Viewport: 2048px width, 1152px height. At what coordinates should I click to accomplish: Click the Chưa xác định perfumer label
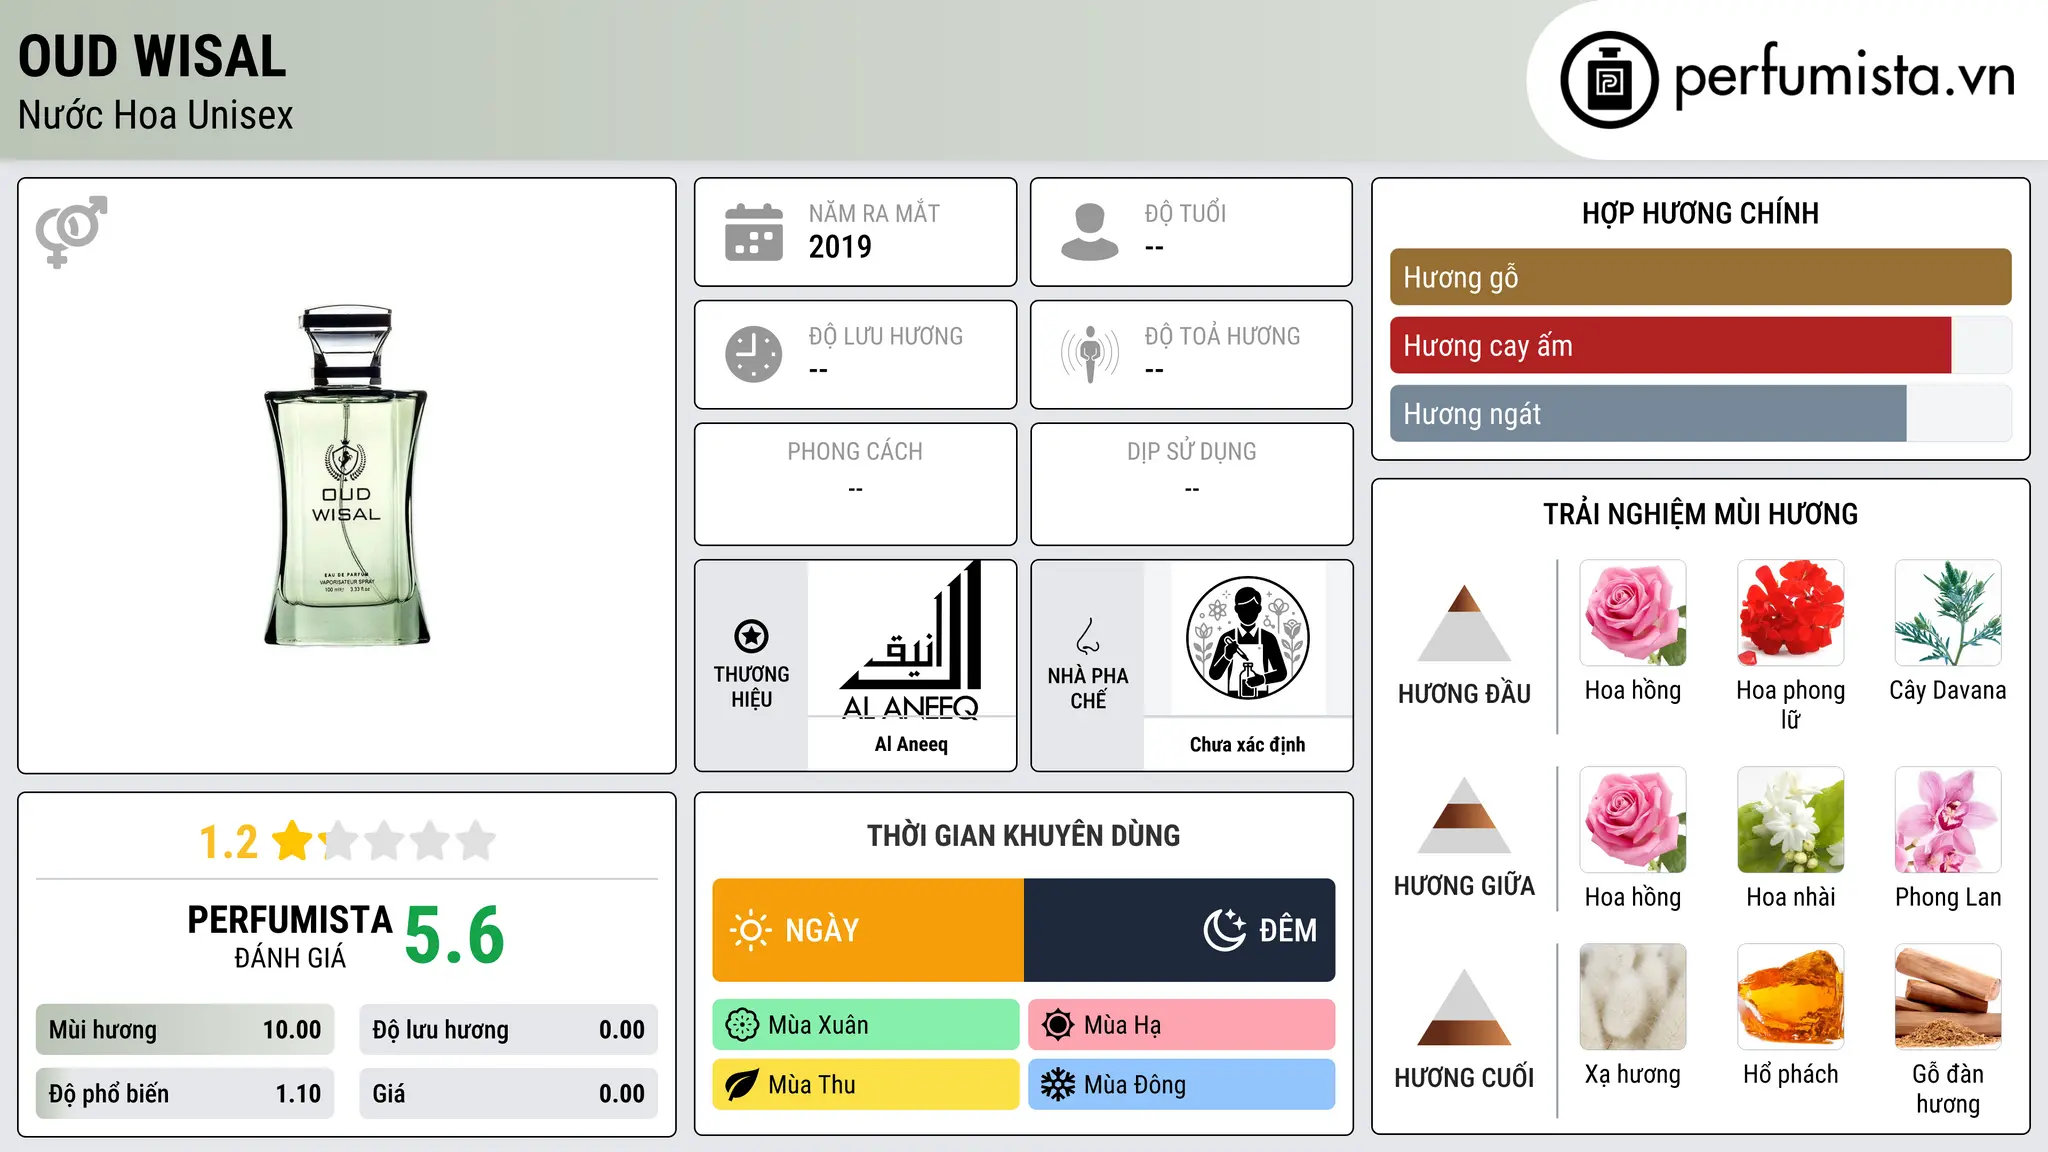tap(1247, 744)
